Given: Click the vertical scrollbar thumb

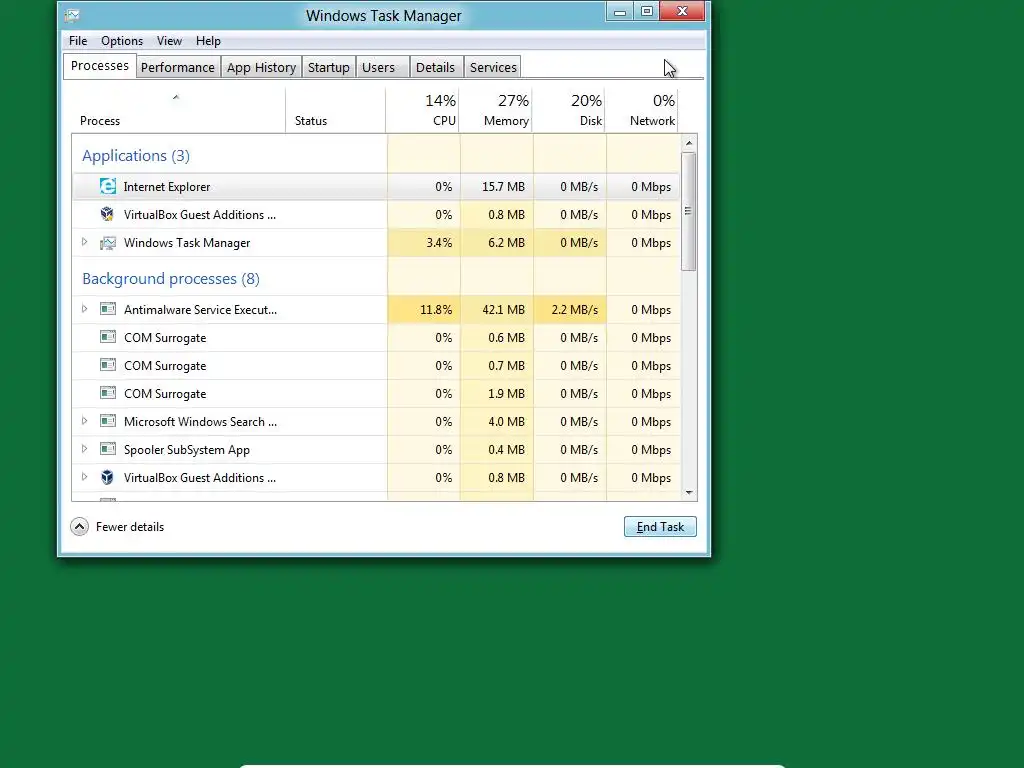Looking at the screenshot, I should coord(689,211).
